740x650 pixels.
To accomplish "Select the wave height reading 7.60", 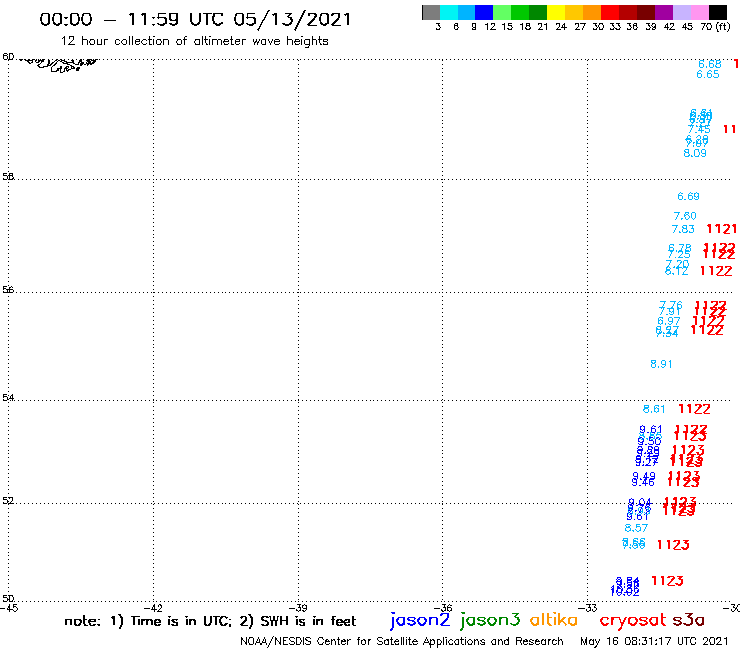I will click(685, 216).
